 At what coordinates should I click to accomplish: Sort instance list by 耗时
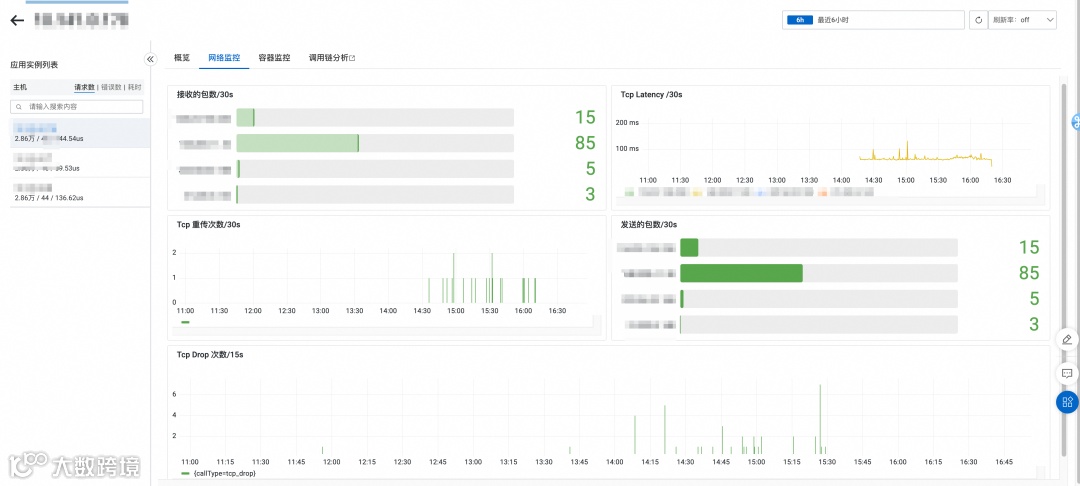pos(135,87)
